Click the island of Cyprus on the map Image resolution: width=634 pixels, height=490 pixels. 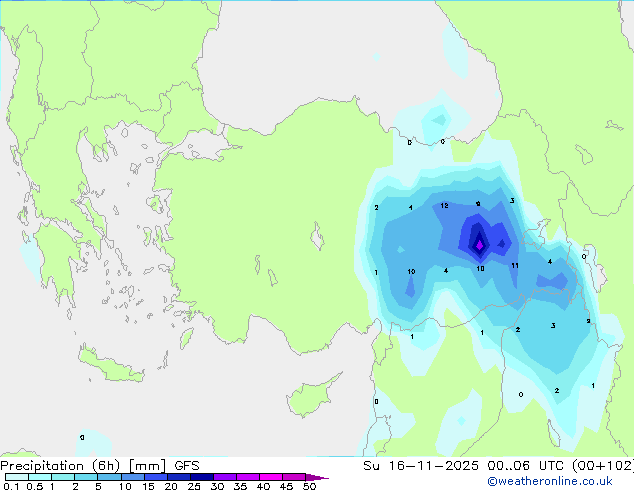311,396
